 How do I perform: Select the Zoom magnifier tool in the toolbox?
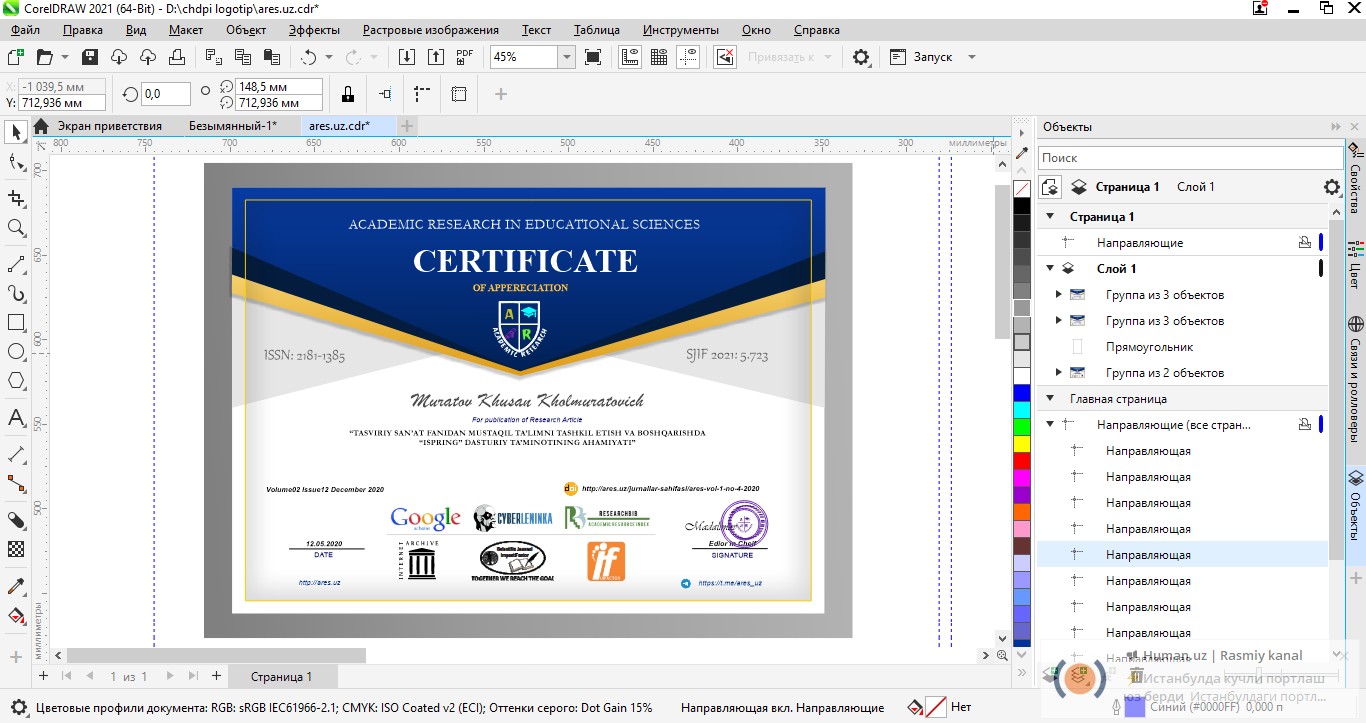pyautogui.click(x=16, y=228)
